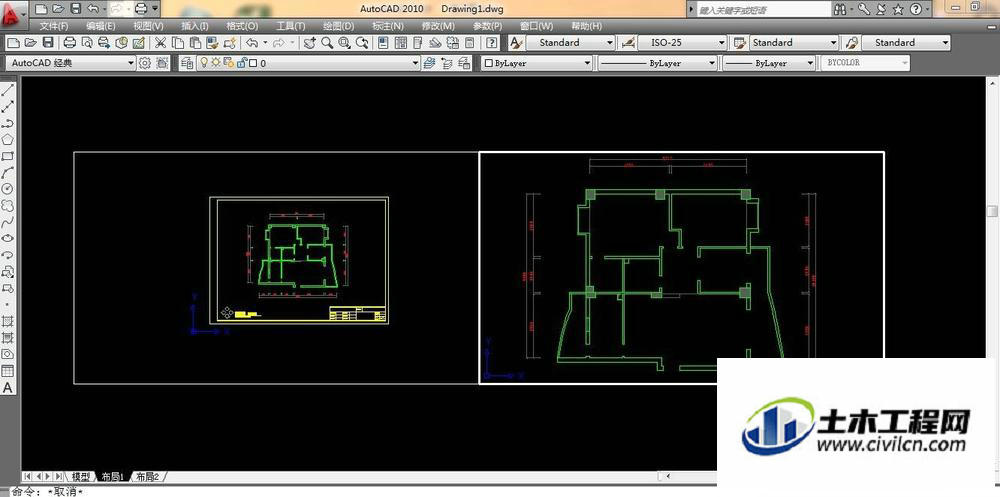Click the Favorites star icon in title bar
The height and width of the screenshot is (497, 1000).
[x=898, y=9]
